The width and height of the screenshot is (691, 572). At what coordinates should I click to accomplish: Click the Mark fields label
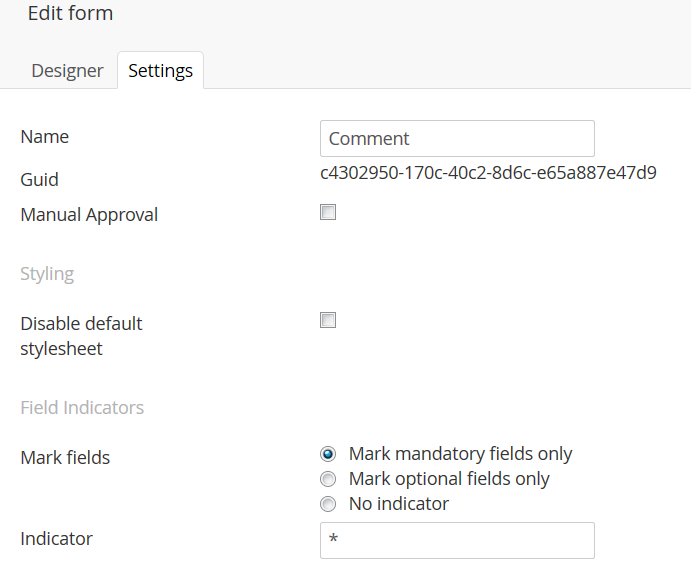[65, 458]
